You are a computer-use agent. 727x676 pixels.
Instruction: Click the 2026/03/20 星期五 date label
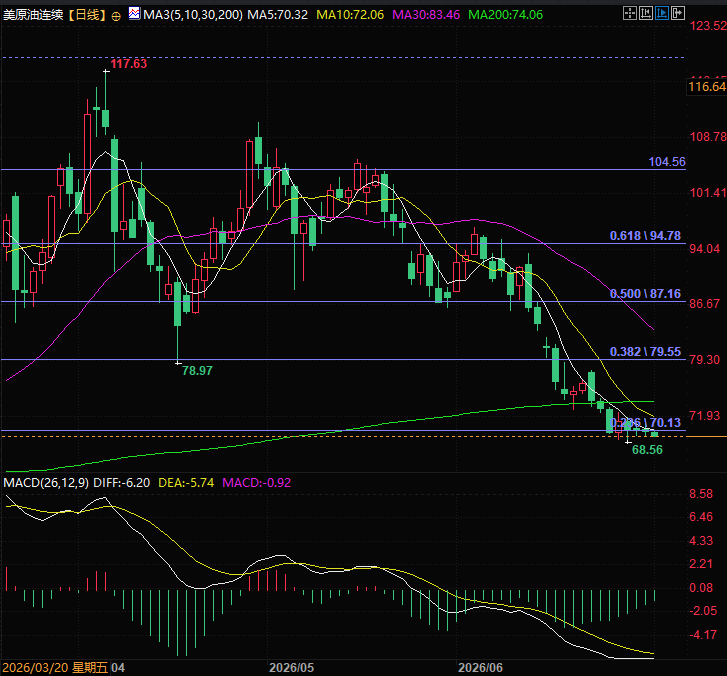tap(55, 668)
